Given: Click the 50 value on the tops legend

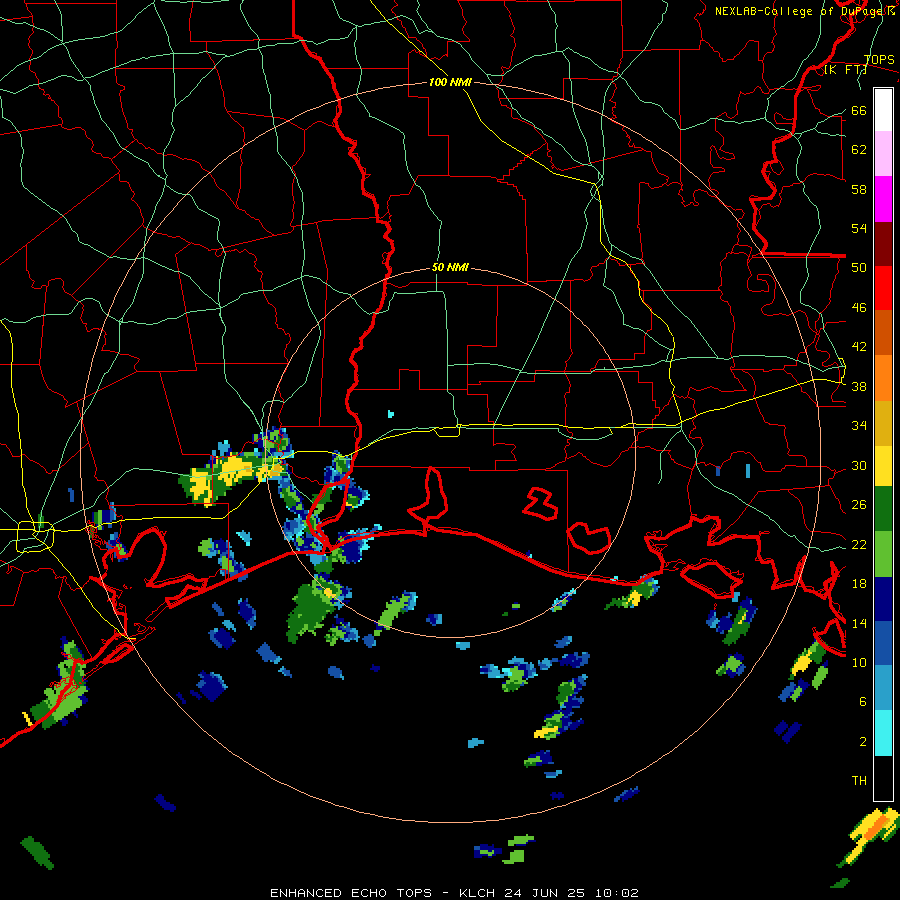Looking at the screenshot, I should click(x=859, y=268).
